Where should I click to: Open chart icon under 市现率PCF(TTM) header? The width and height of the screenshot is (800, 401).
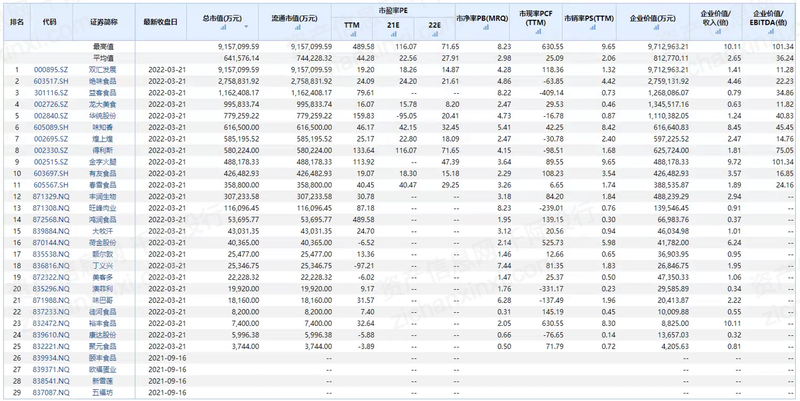click(538, 32)
